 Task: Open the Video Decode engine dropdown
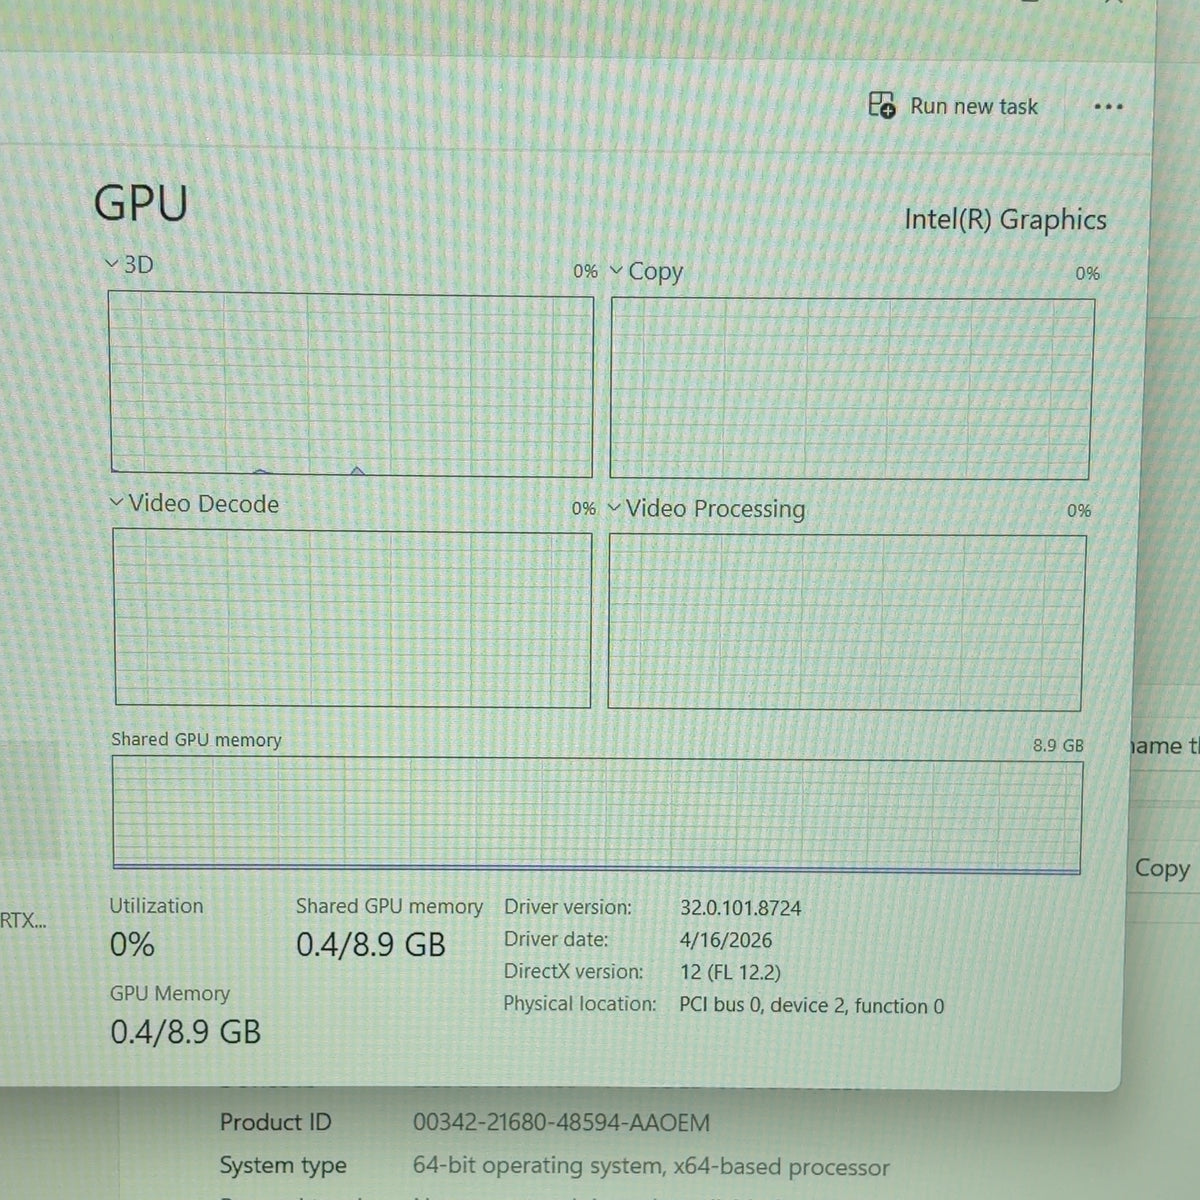(117, 502)
